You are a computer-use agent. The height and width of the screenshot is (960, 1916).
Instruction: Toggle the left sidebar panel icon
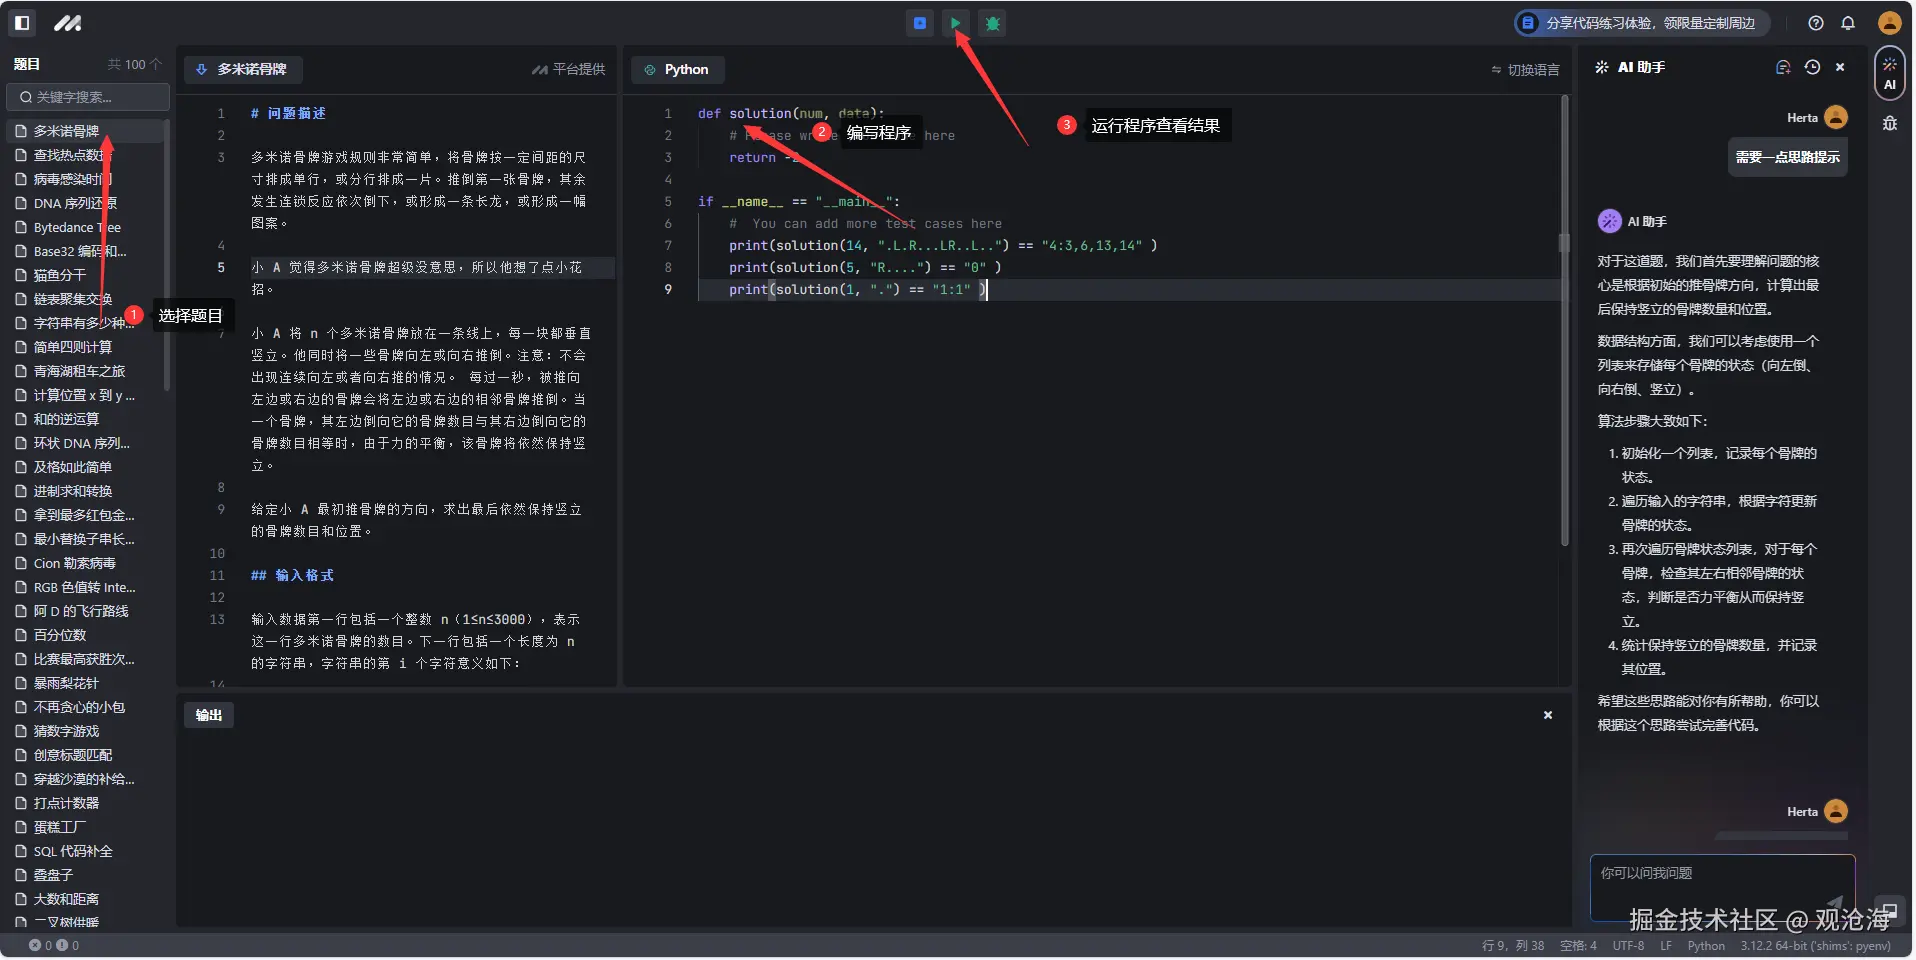pos(22,23)
